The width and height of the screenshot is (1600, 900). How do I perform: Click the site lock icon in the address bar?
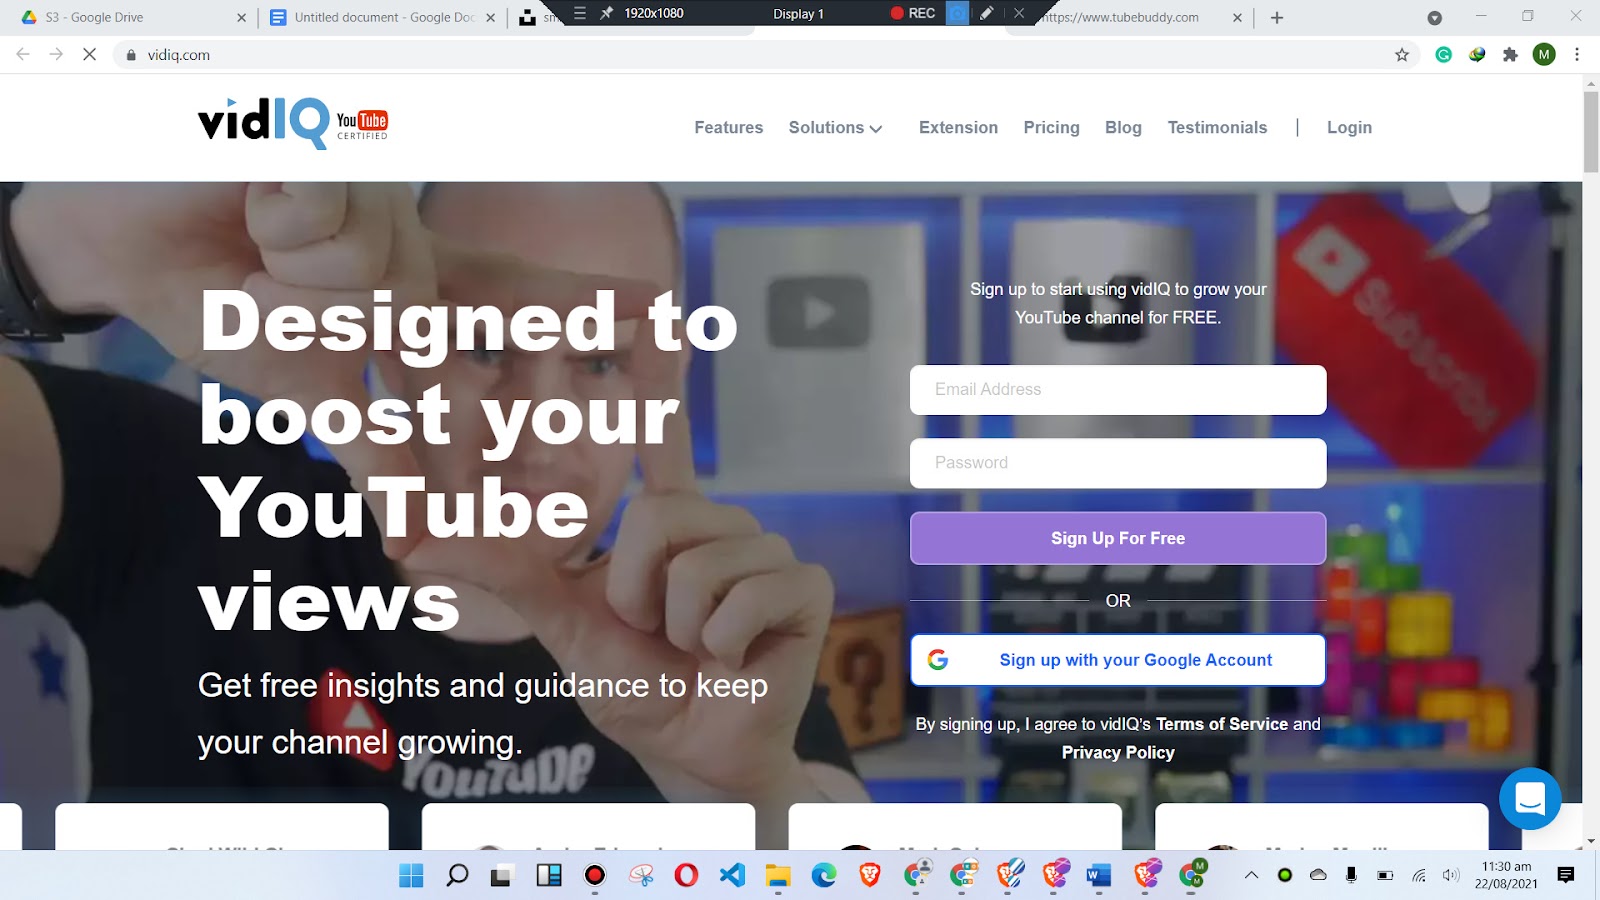[131, 55]
